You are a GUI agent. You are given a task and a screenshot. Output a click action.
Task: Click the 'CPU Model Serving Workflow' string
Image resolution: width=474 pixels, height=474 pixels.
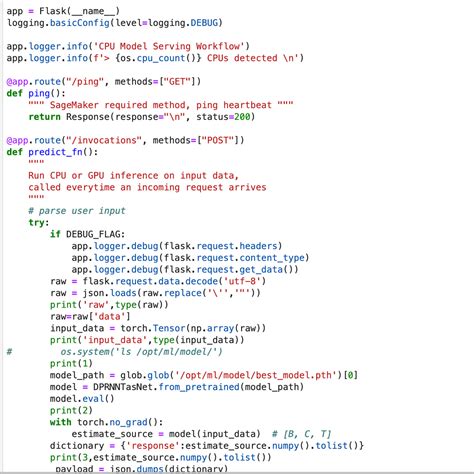pos(169,46)
